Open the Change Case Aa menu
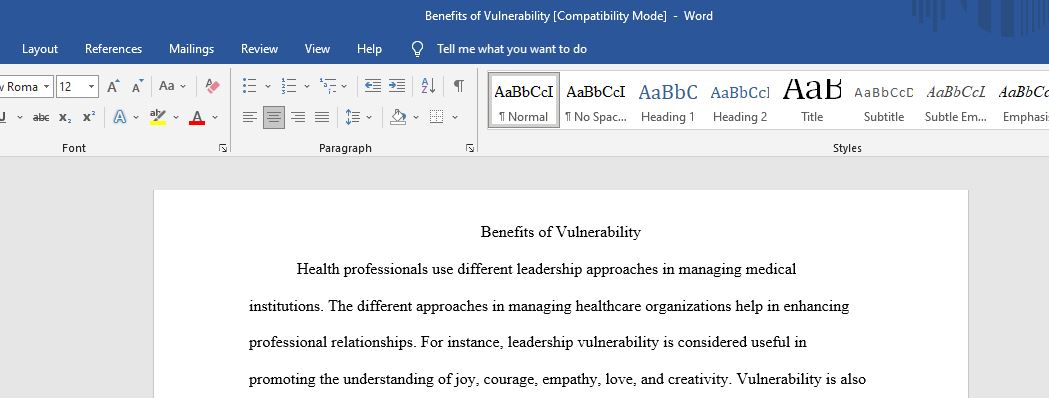The height and width of the screenshot is (398, 1049). click(x=172, y=86)
